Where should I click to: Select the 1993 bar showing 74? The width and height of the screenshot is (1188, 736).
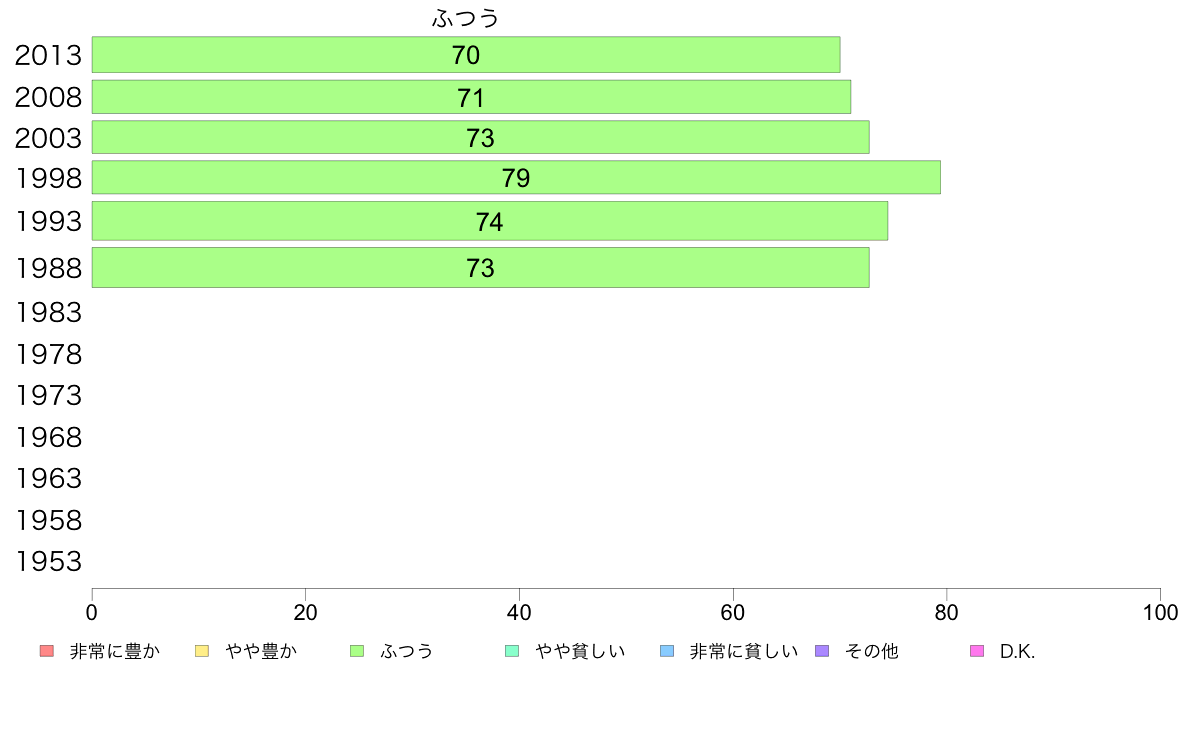[x=489, y=221]
